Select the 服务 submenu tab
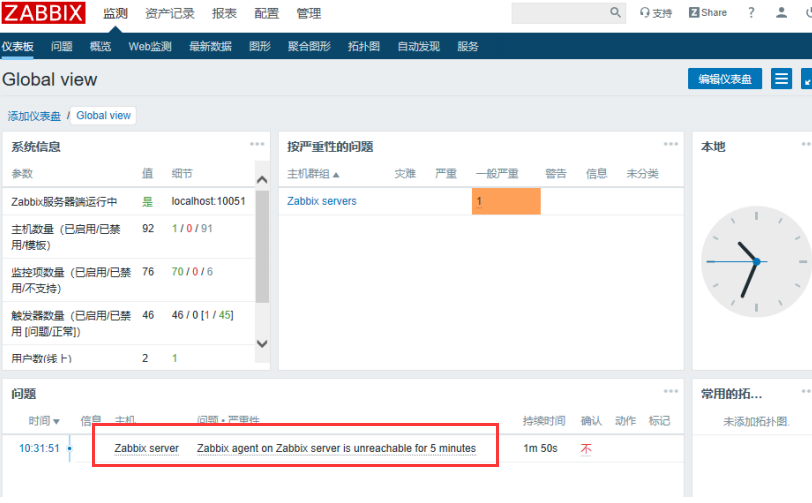Image resolution: width=812 pixels, height=503 pixels. [x=468, y=46]
